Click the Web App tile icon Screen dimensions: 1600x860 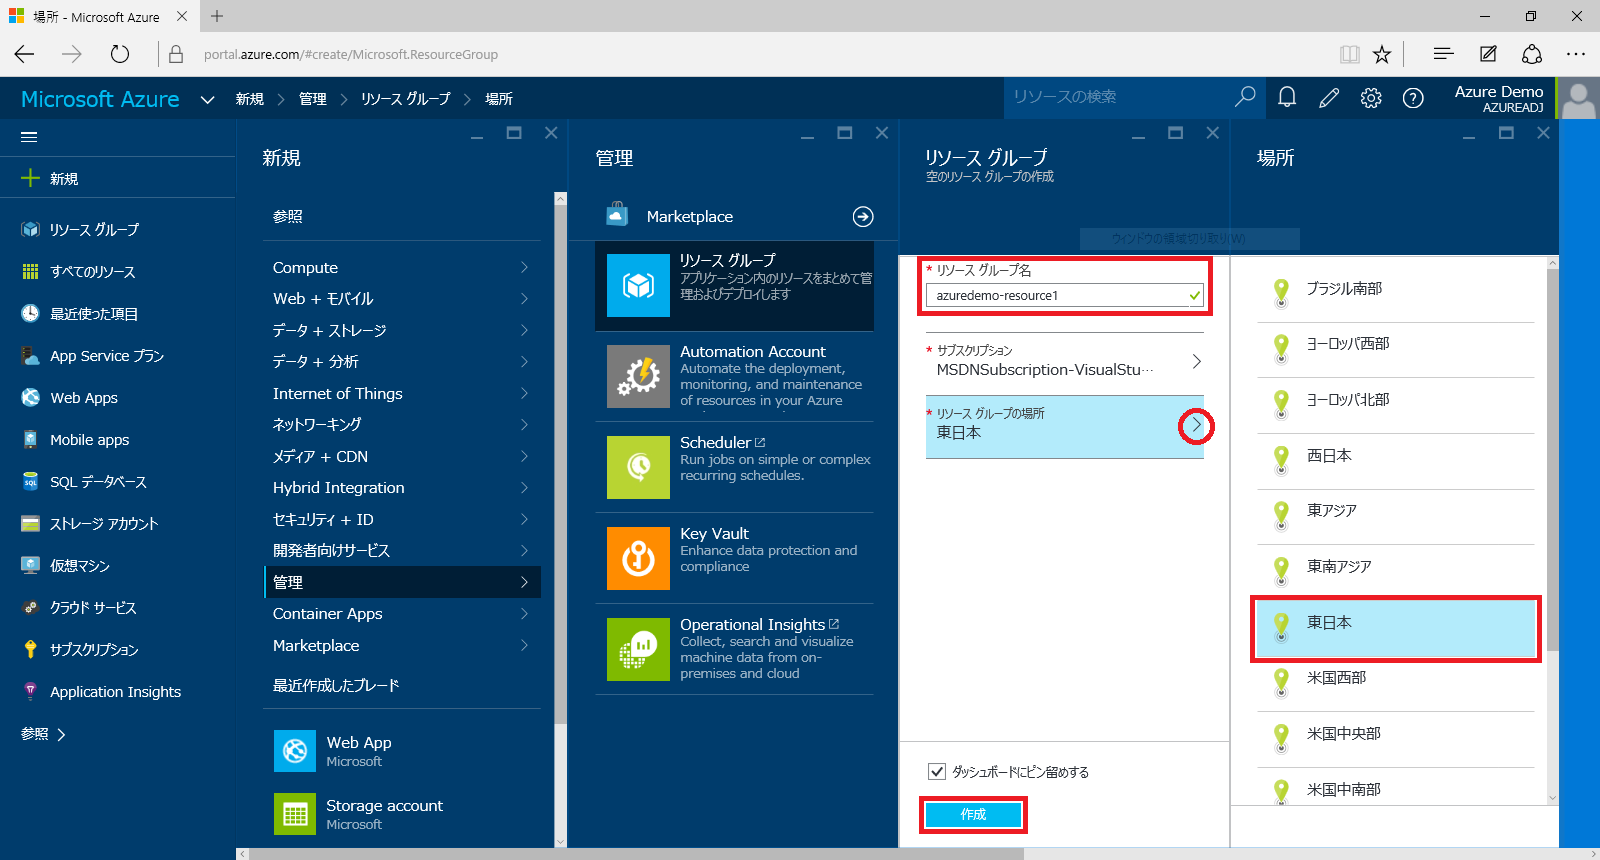tap(295, 751)
